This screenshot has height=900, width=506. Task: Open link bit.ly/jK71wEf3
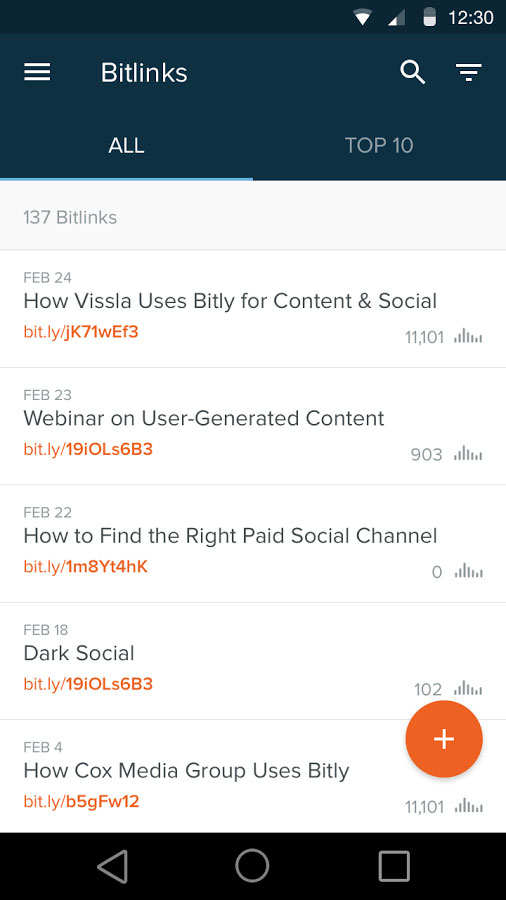[x=81, y=332]
